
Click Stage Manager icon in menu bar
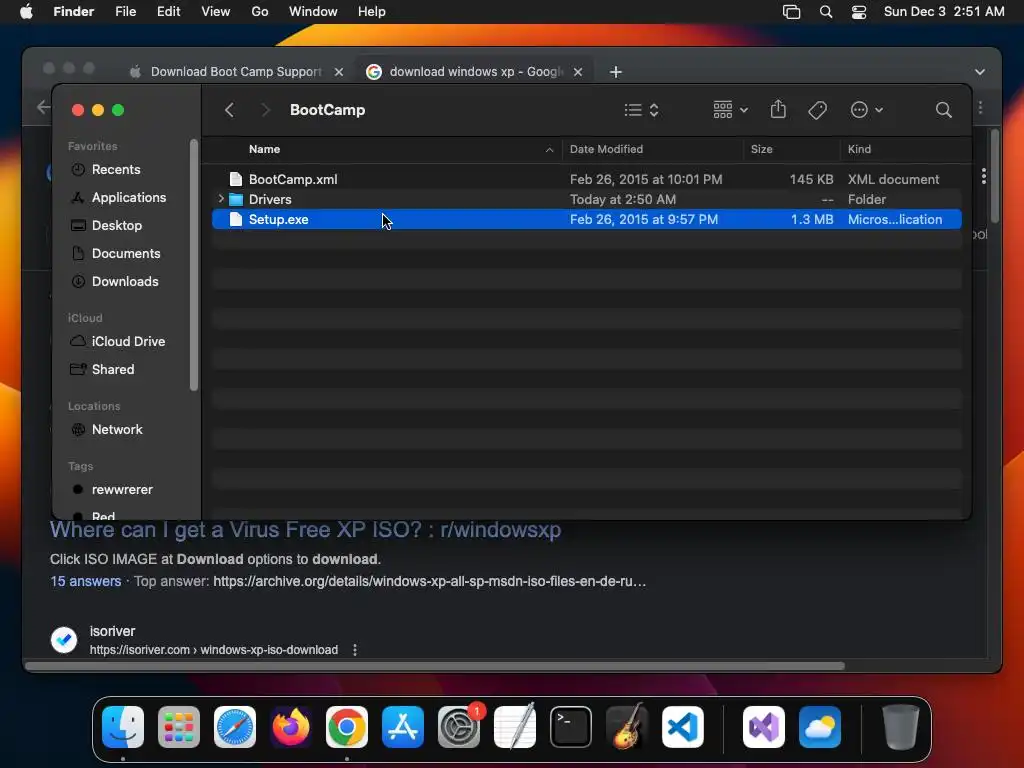click(792, 12)
